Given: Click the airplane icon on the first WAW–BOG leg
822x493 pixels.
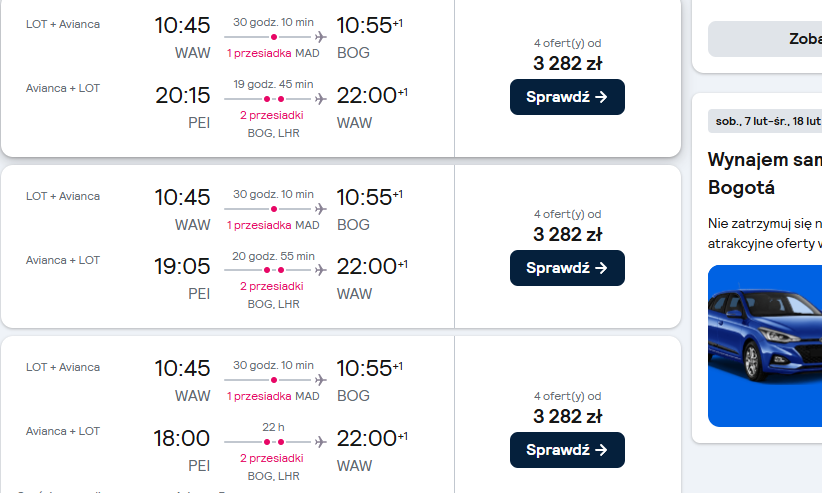Looking at the screenshot, I should coord(320,37).
